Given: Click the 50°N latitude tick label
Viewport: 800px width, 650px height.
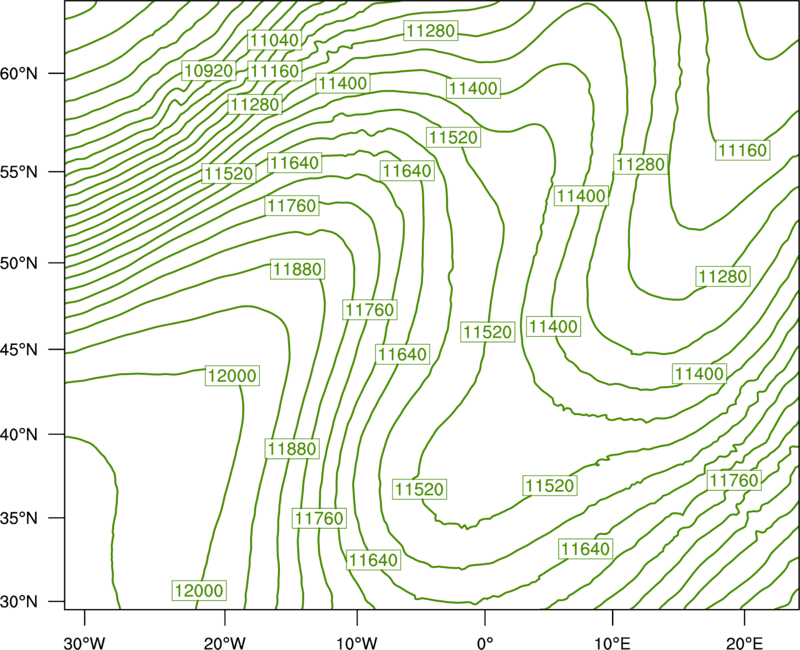Looking at the screenshot, I should click(21, 263).
